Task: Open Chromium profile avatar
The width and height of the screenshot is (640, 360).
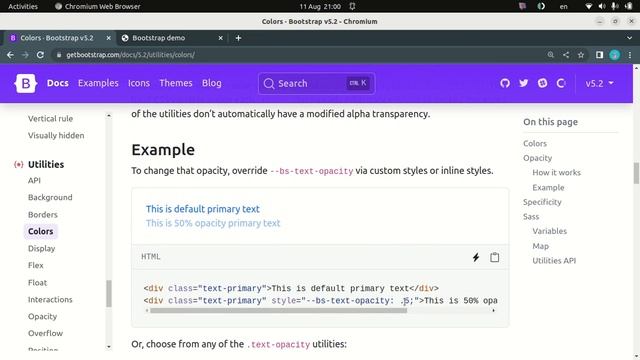Action: (x=615, y=55)
